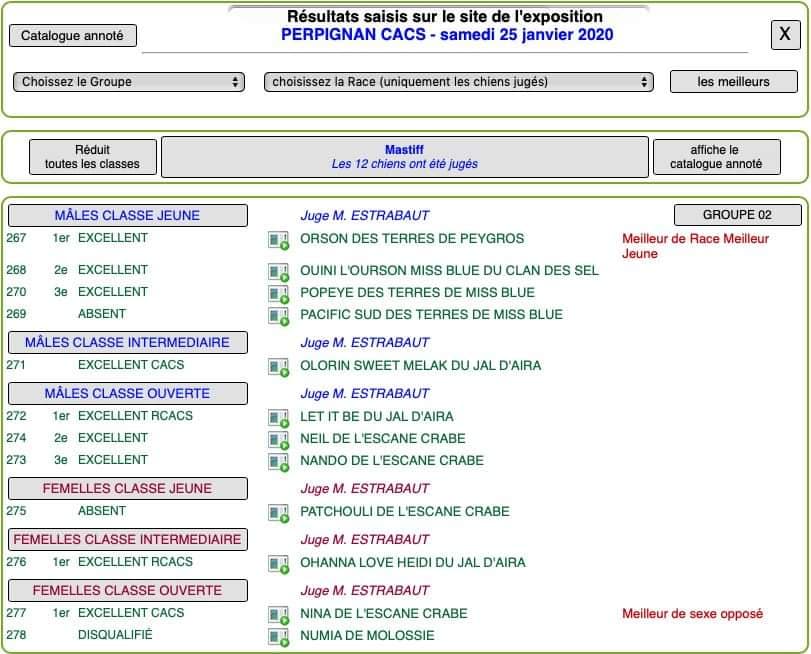Select dog name OHANNA LOVE HEIDI DU JAL D'AIRA
The image size is (811, 654).
(x=413, y=562)
